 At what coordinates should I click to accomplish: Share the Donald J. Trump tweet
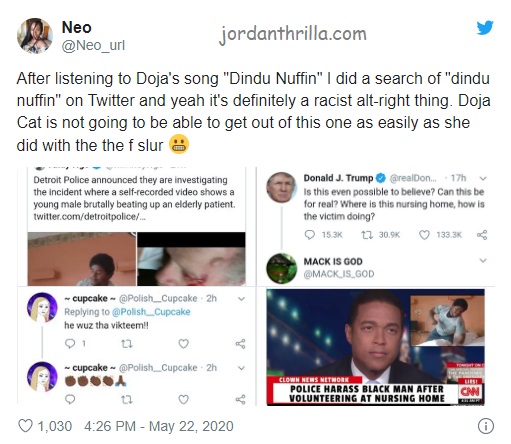(x=482, y=235)
